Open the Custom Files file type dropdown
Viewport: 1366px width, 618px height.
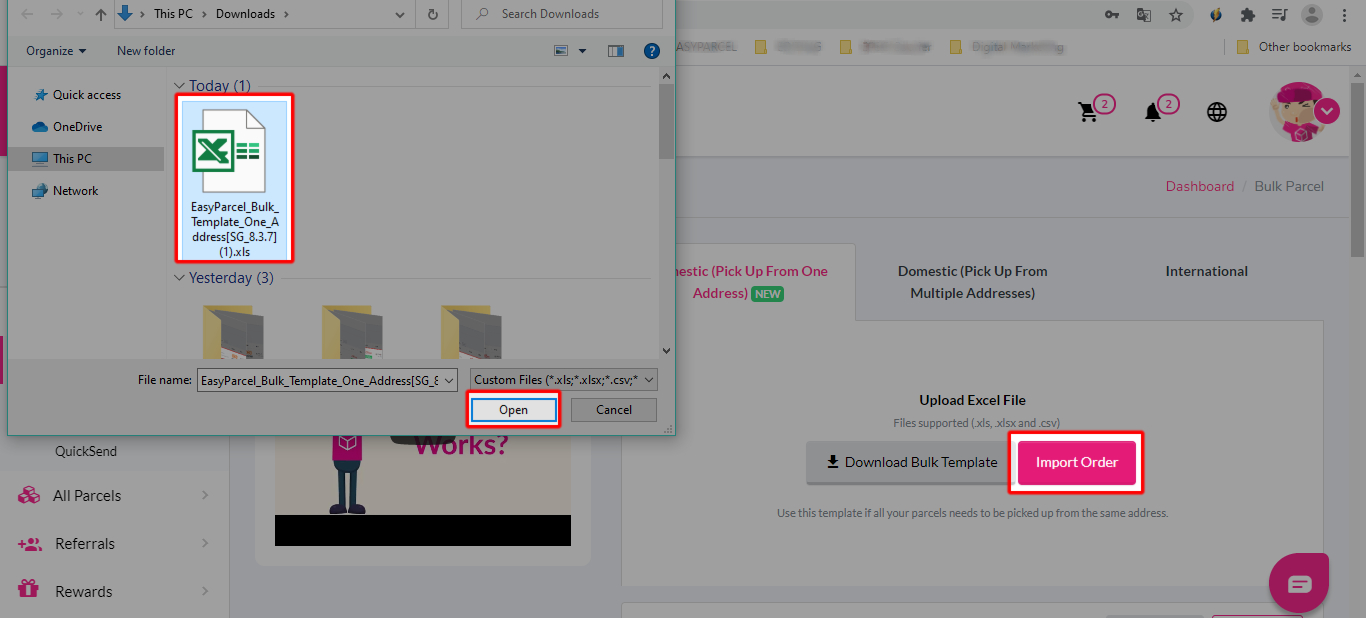click(561, 379)
